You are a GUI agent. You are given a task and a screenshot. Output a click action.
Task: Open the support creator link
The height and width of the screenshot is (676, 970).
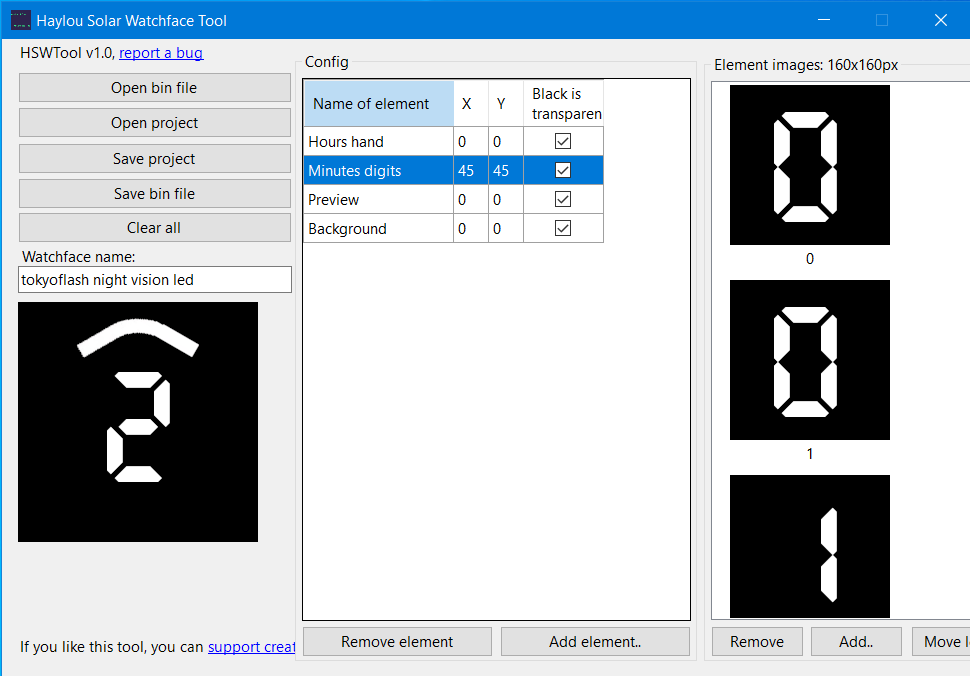251,647
